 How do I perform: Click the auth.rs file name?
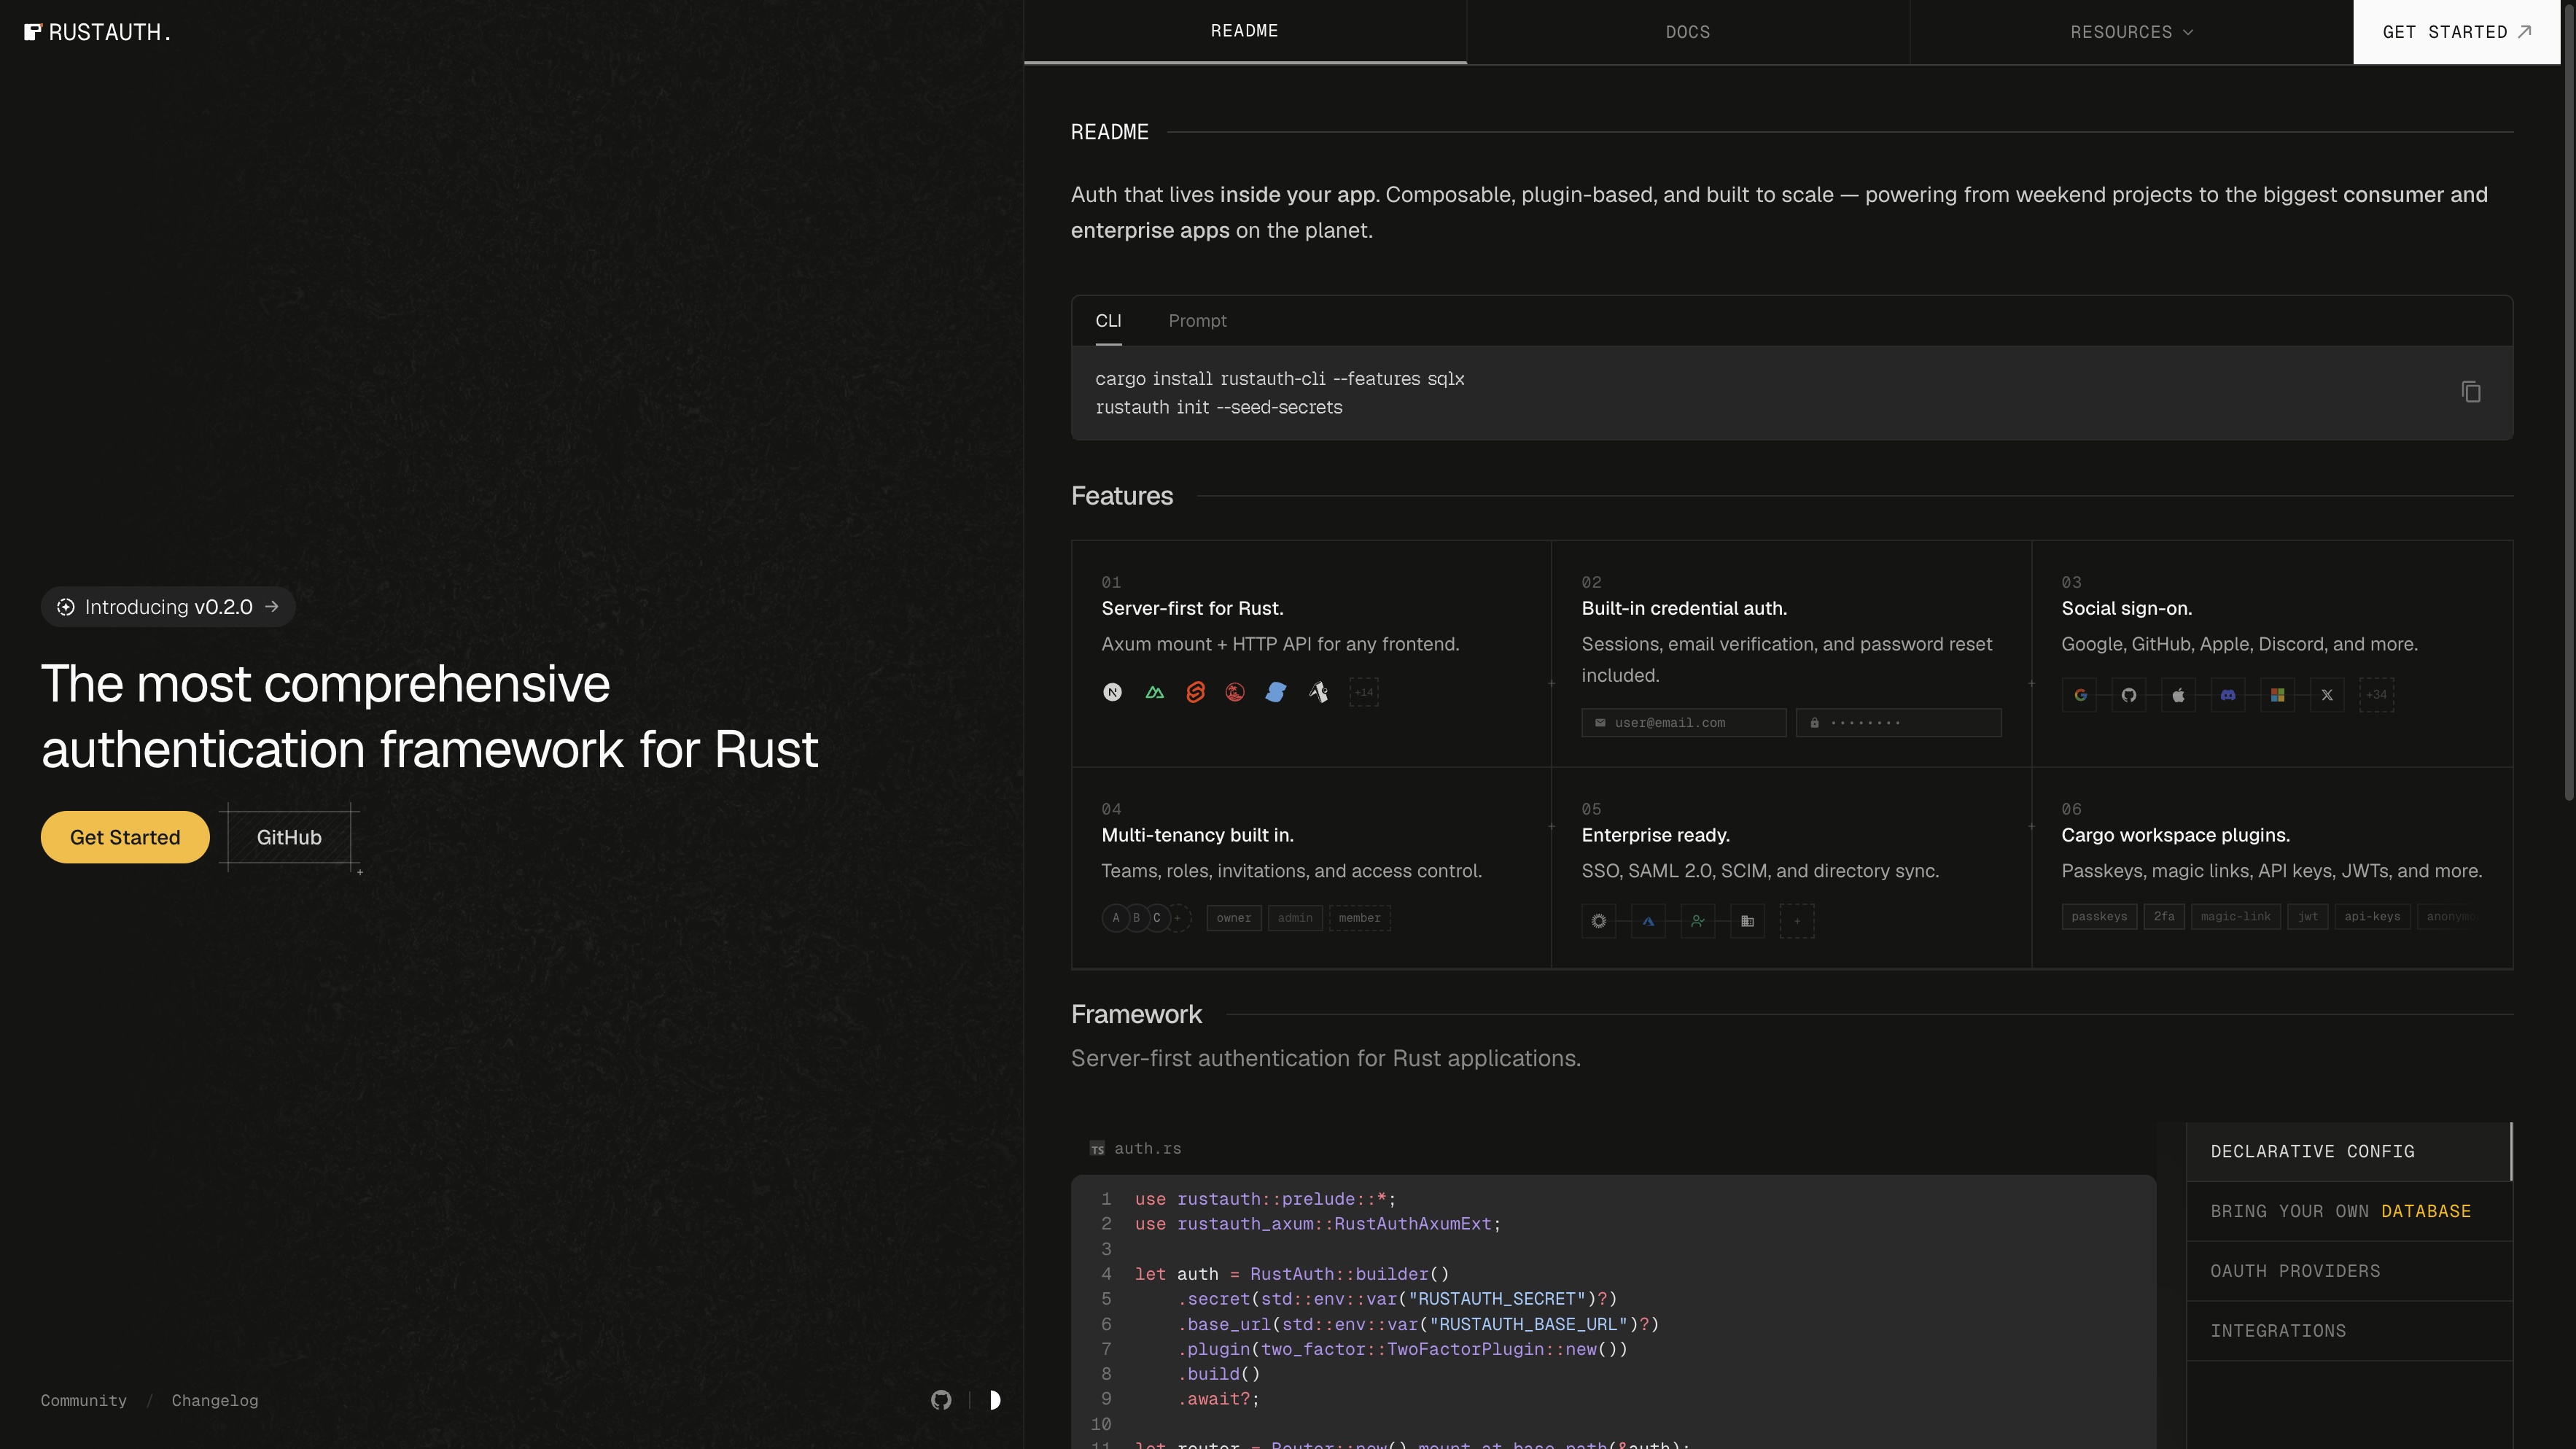click(1148, 1149)
